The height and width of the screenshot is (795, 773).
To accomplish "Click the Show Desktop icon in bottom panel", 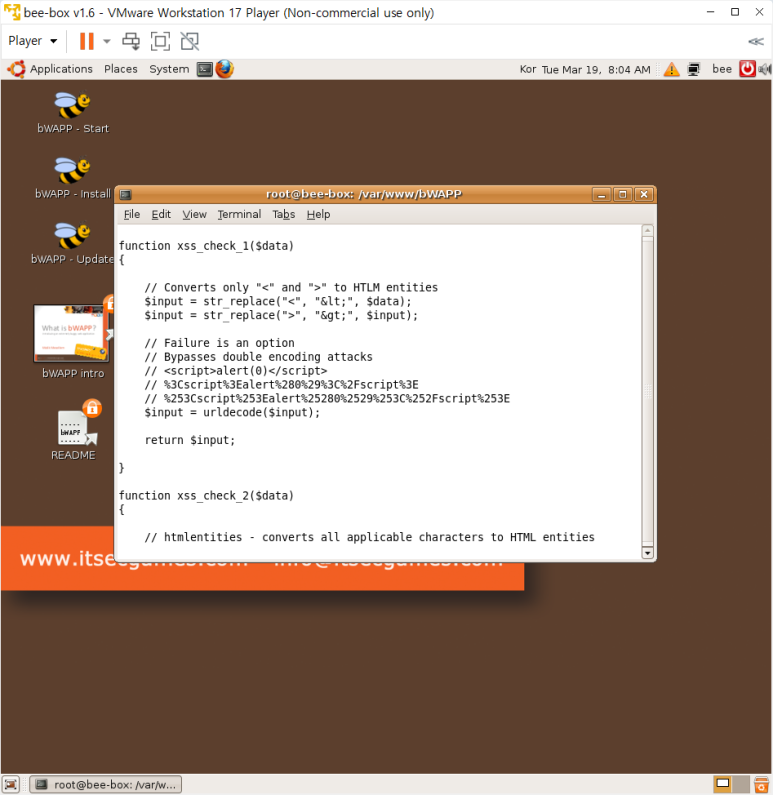I will pos(11,785).
